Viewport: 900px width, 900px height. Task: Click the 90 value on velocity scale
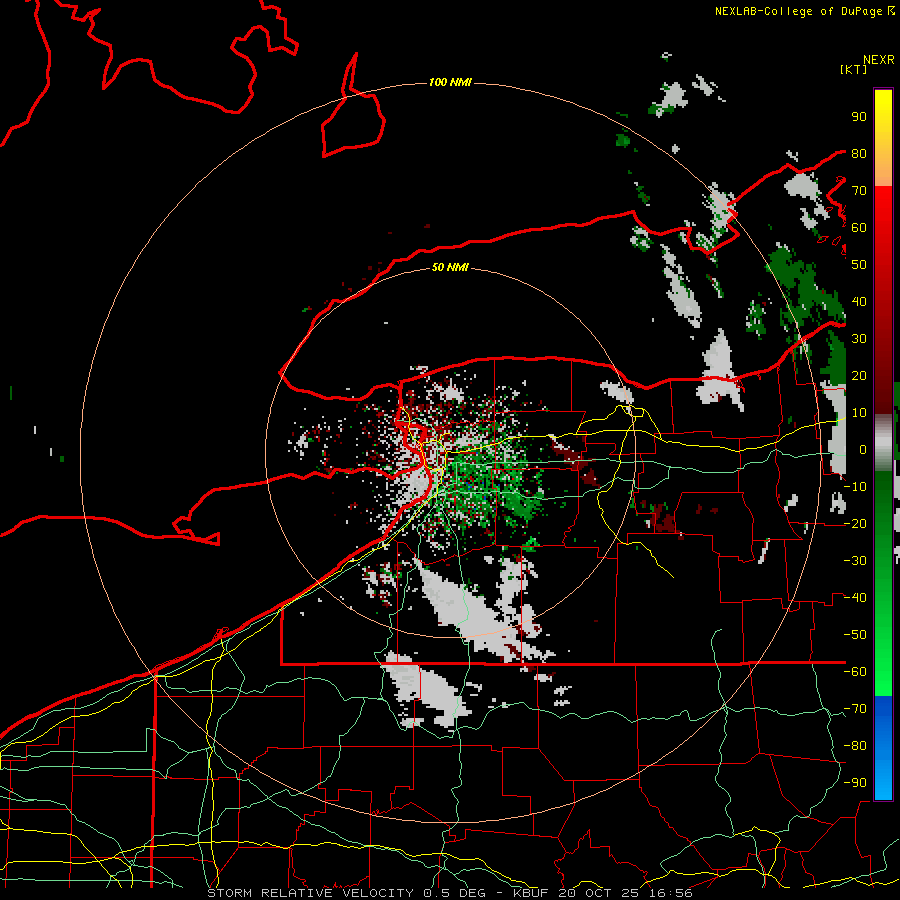[859, 116]
